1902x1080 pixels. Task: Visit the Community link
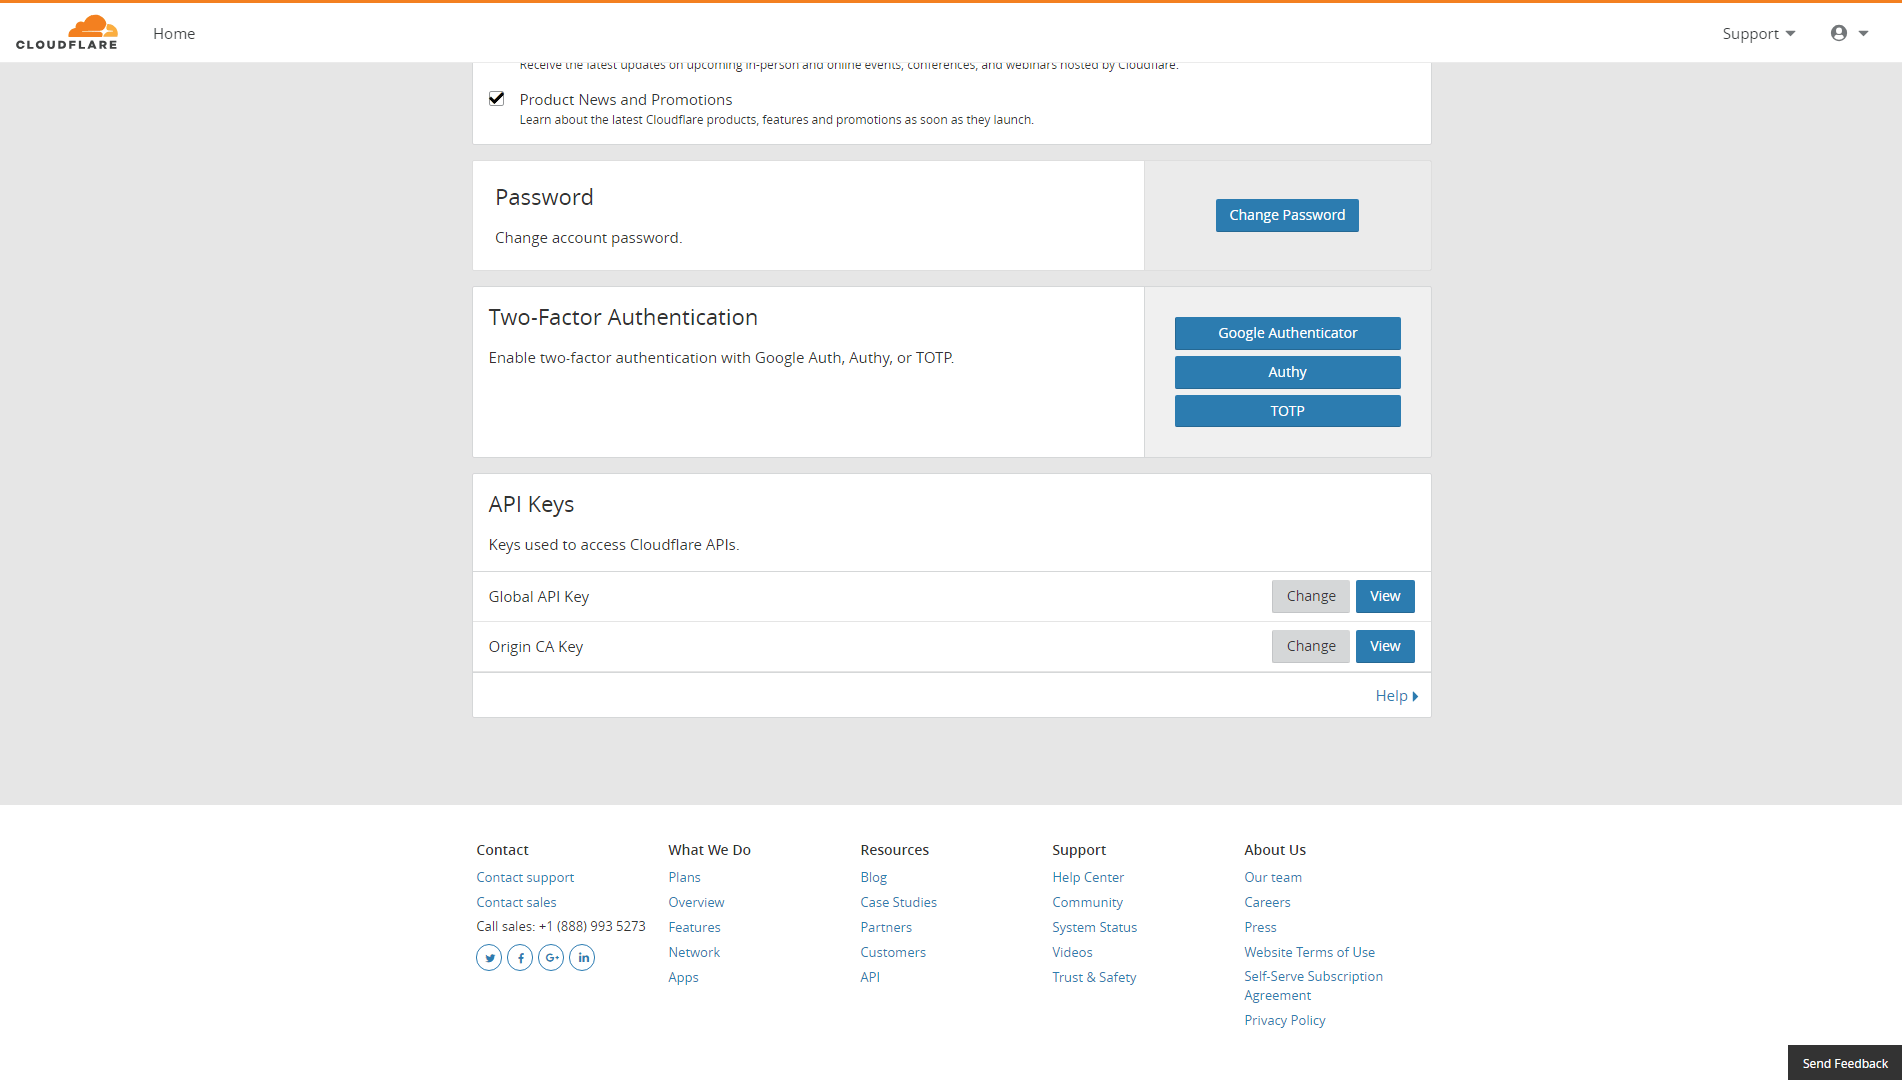click(1087, 902)
